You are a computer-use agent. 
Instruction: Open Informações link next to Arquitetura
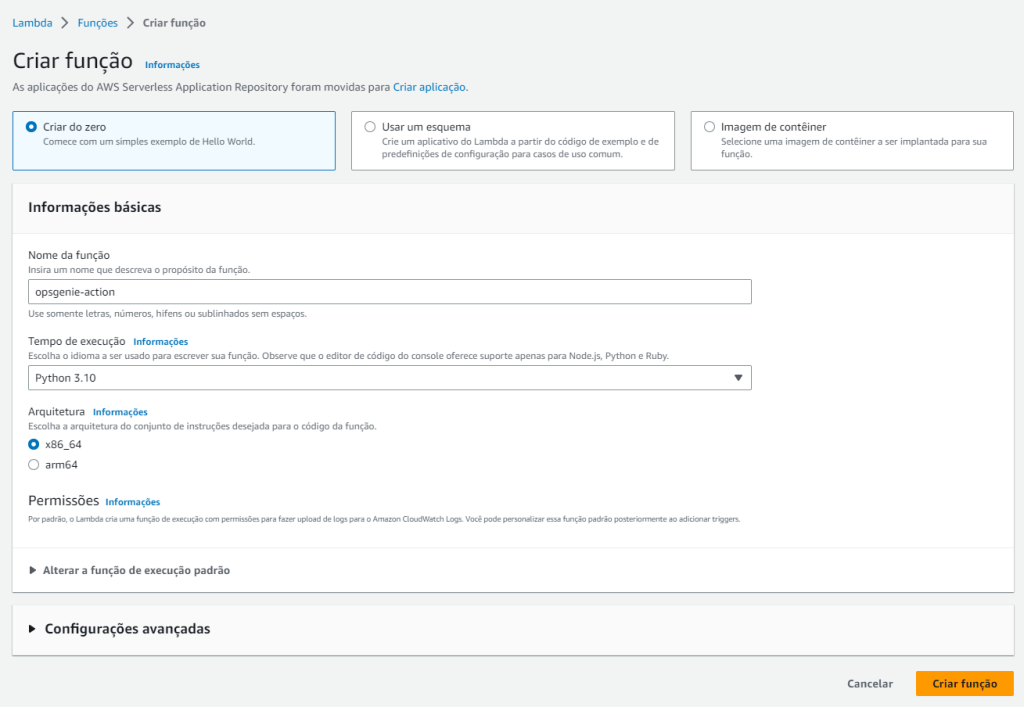coord(120,412)
